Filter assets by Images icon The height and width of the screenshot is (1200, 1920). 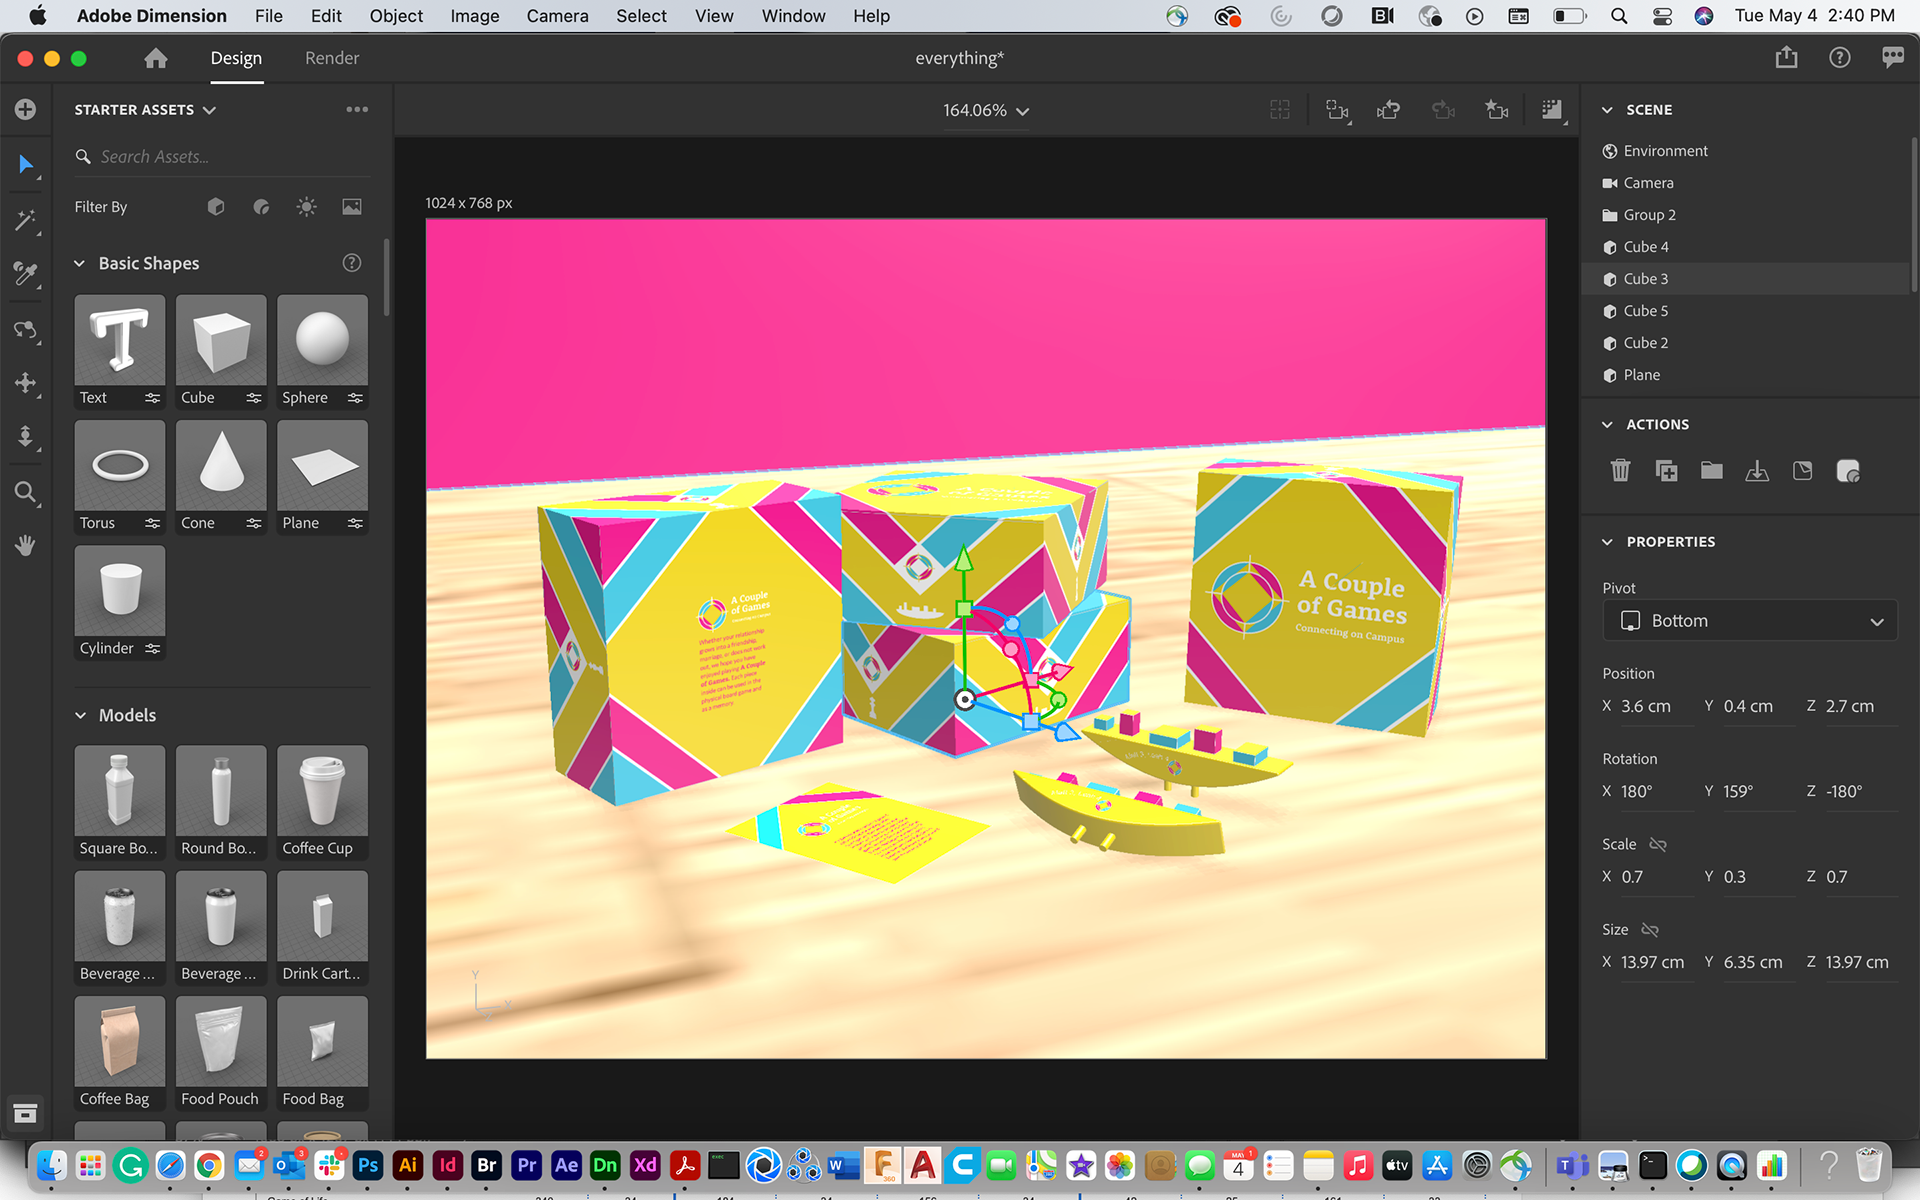pos(352,207)
